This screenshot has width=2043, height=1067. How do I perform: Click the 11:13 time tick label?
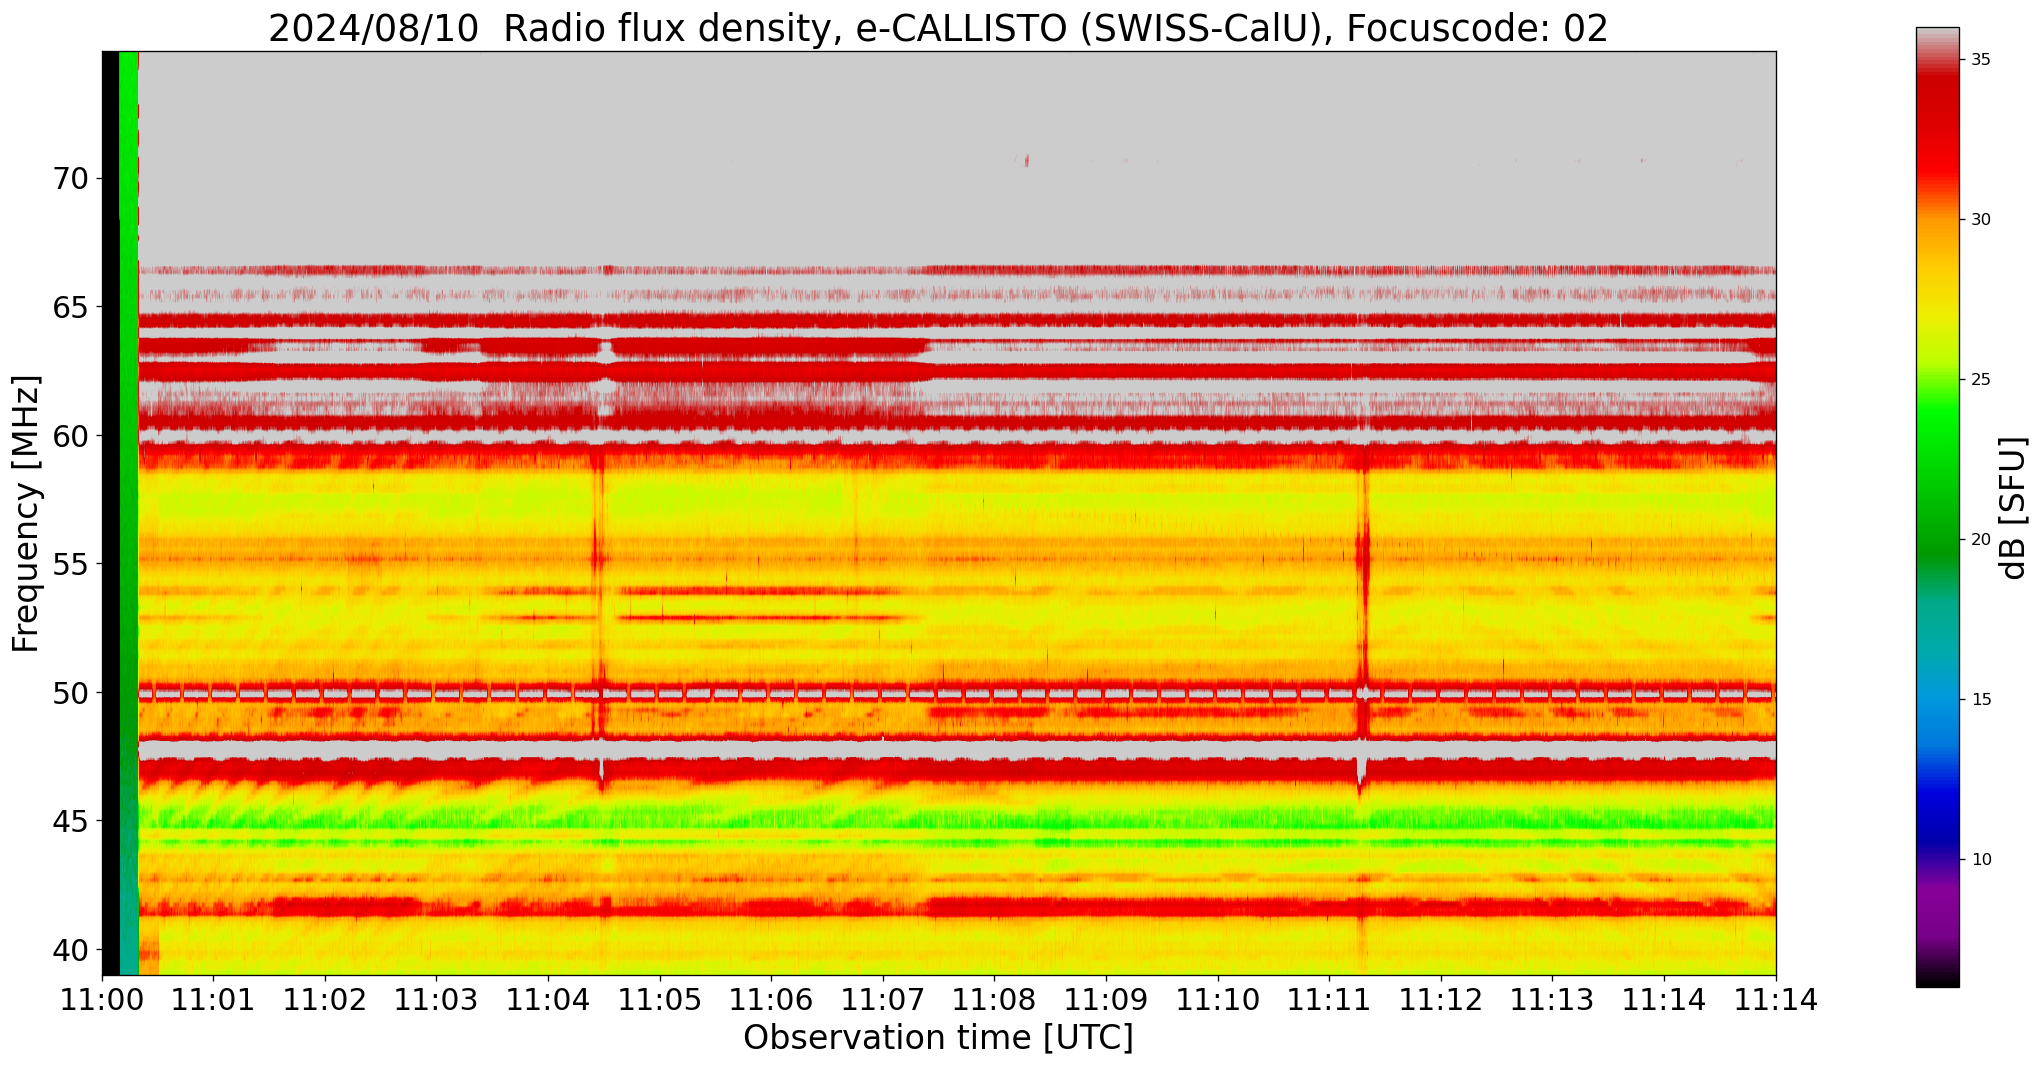[x=1552, y=999]
